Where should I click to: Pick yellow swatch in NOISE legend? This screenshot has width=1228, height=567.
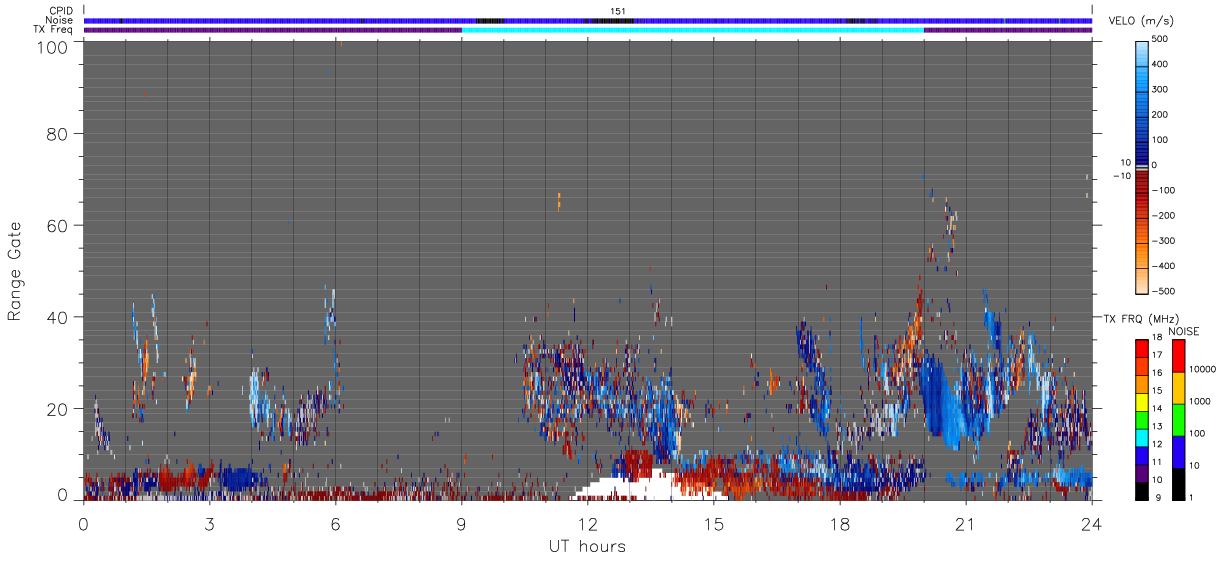(x=1177, y=387)
